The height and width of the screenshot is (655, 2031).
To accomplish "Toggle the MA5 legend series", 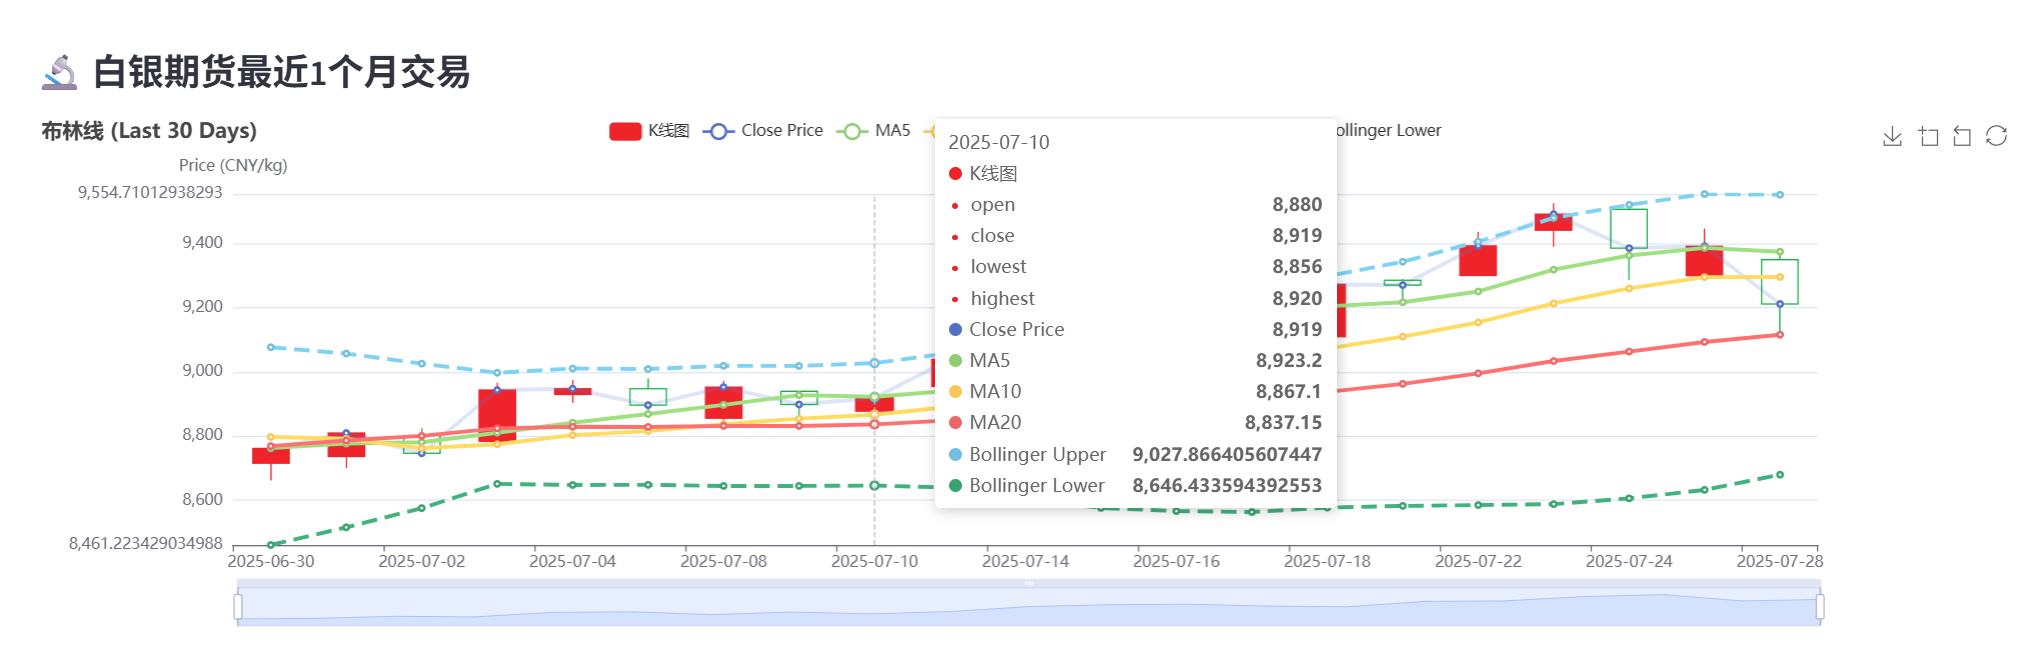I will 874,131.
